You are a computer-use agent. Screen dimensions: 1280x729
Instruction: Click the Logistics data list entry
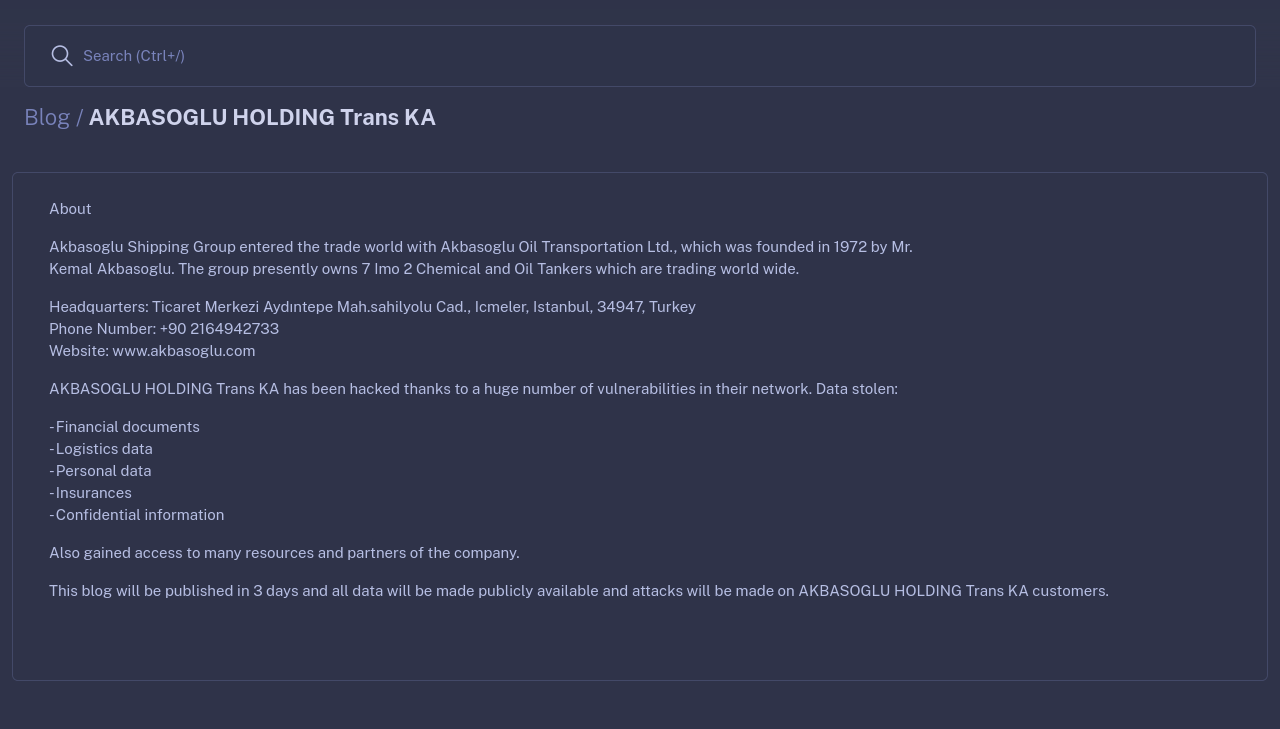coord(101,449)
